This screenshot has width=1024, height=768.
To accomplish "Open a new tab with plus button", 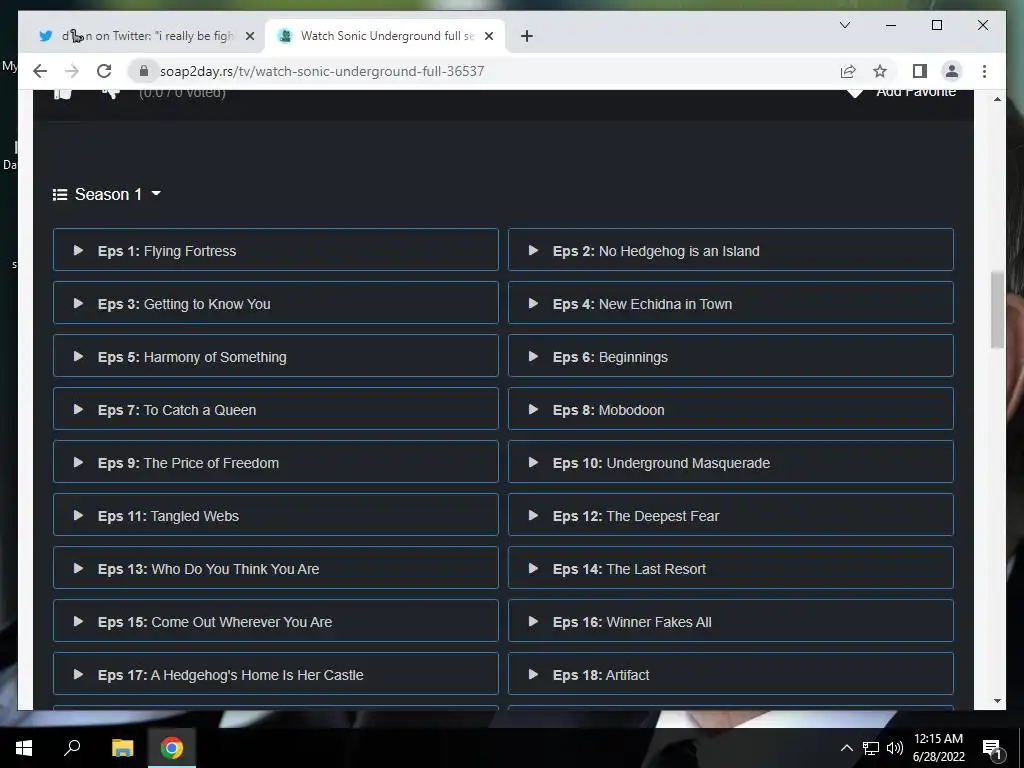I will tap(527, 36).
